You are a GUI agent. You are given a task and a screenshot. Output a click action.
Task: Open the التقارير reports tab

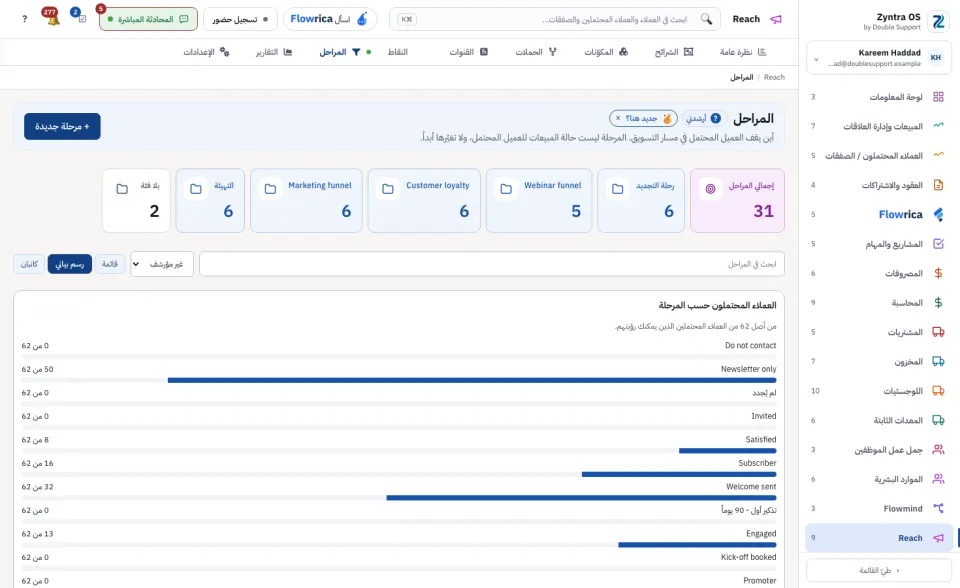[x=274, y=52]
